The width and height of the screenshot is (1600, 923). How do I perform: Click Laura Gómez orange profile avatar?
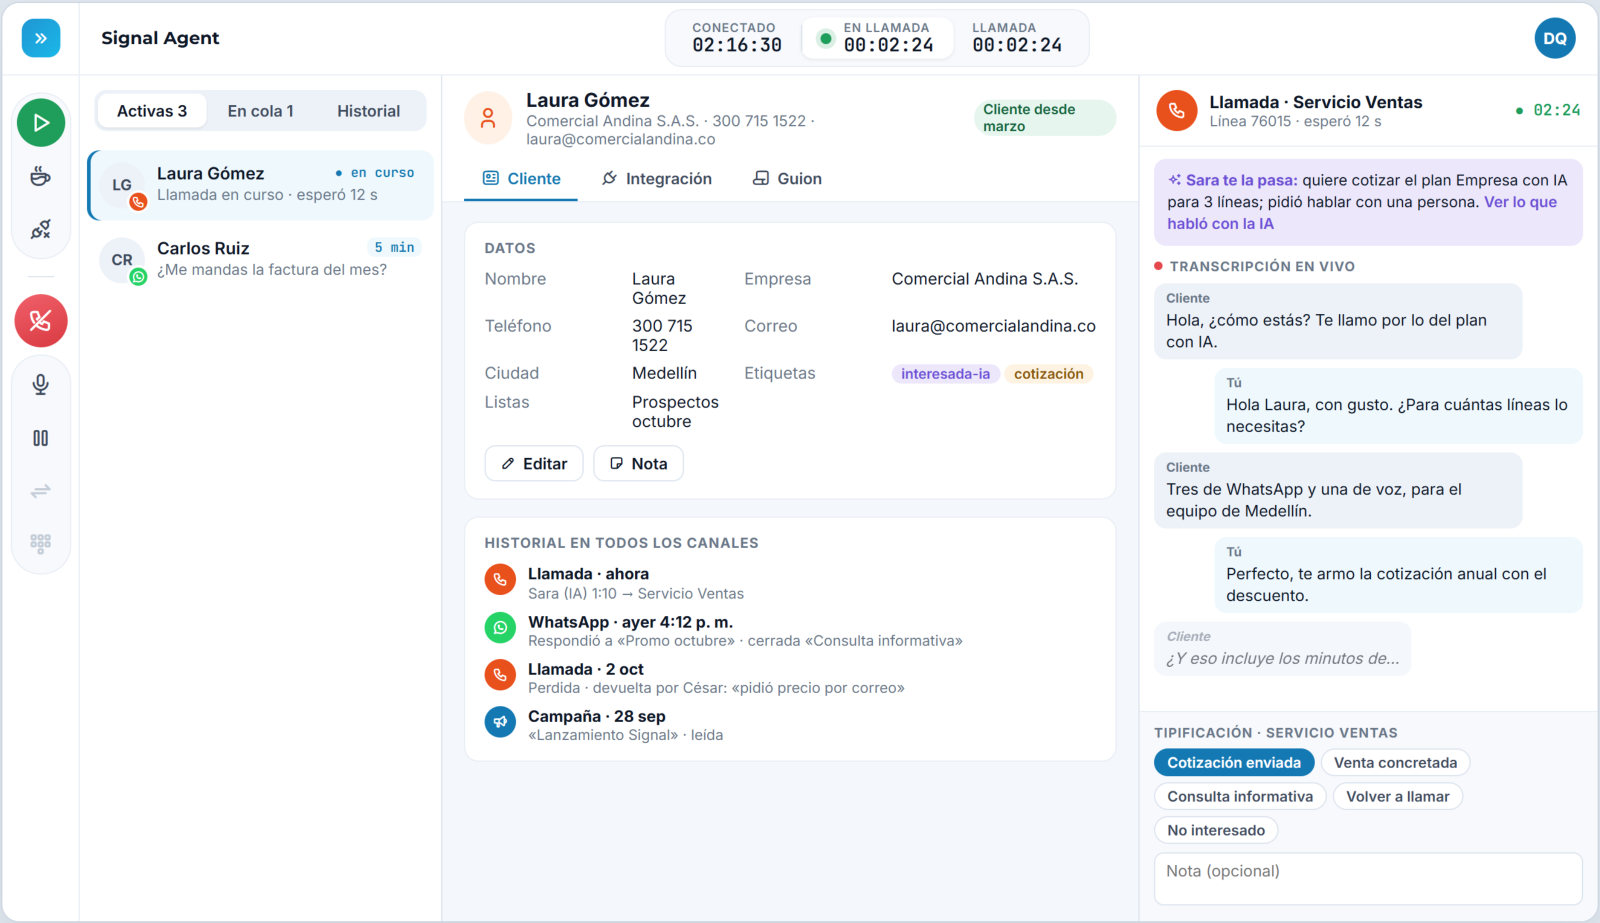(488, 119)
